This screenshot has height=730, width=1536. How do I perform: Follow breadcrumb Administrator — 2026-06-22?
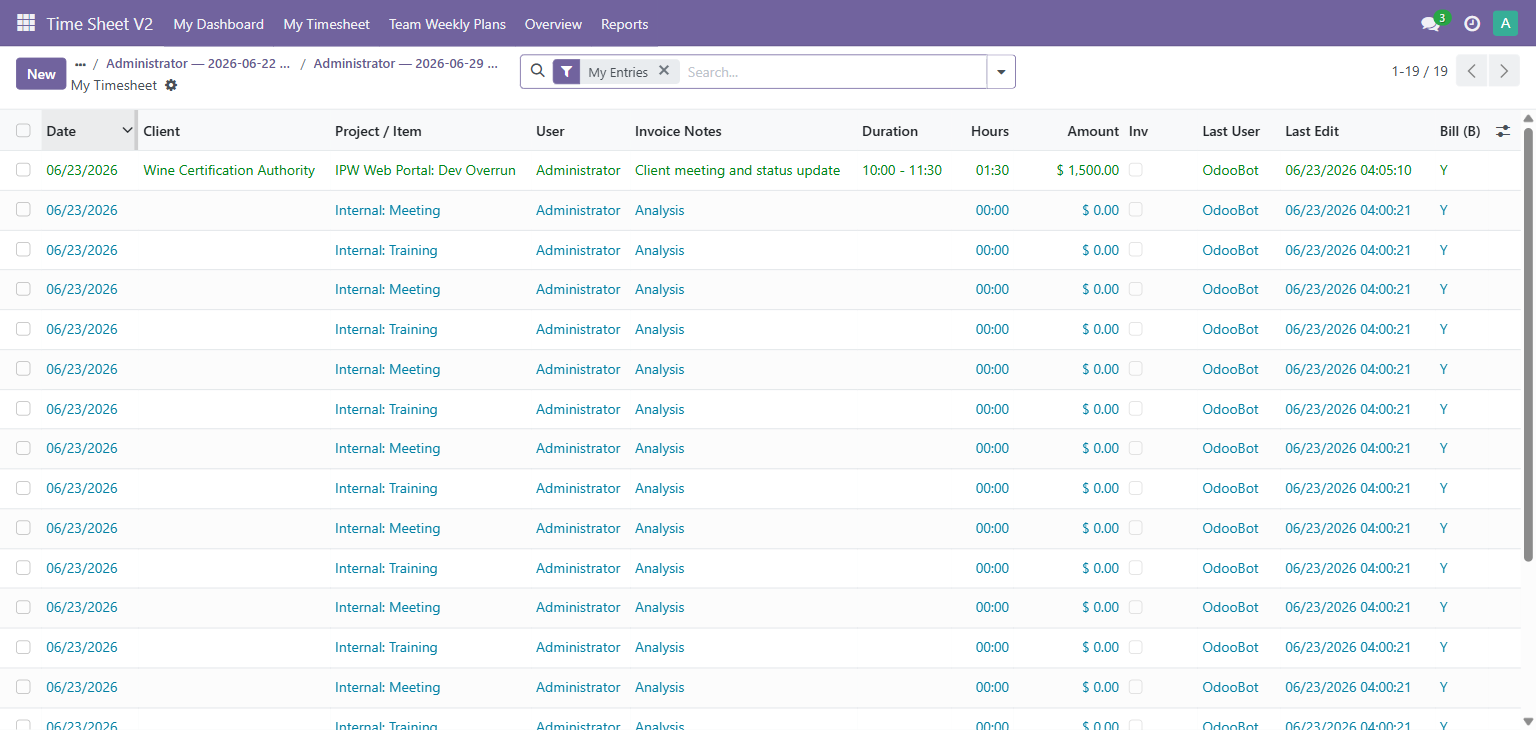click(x=198, y=63)
